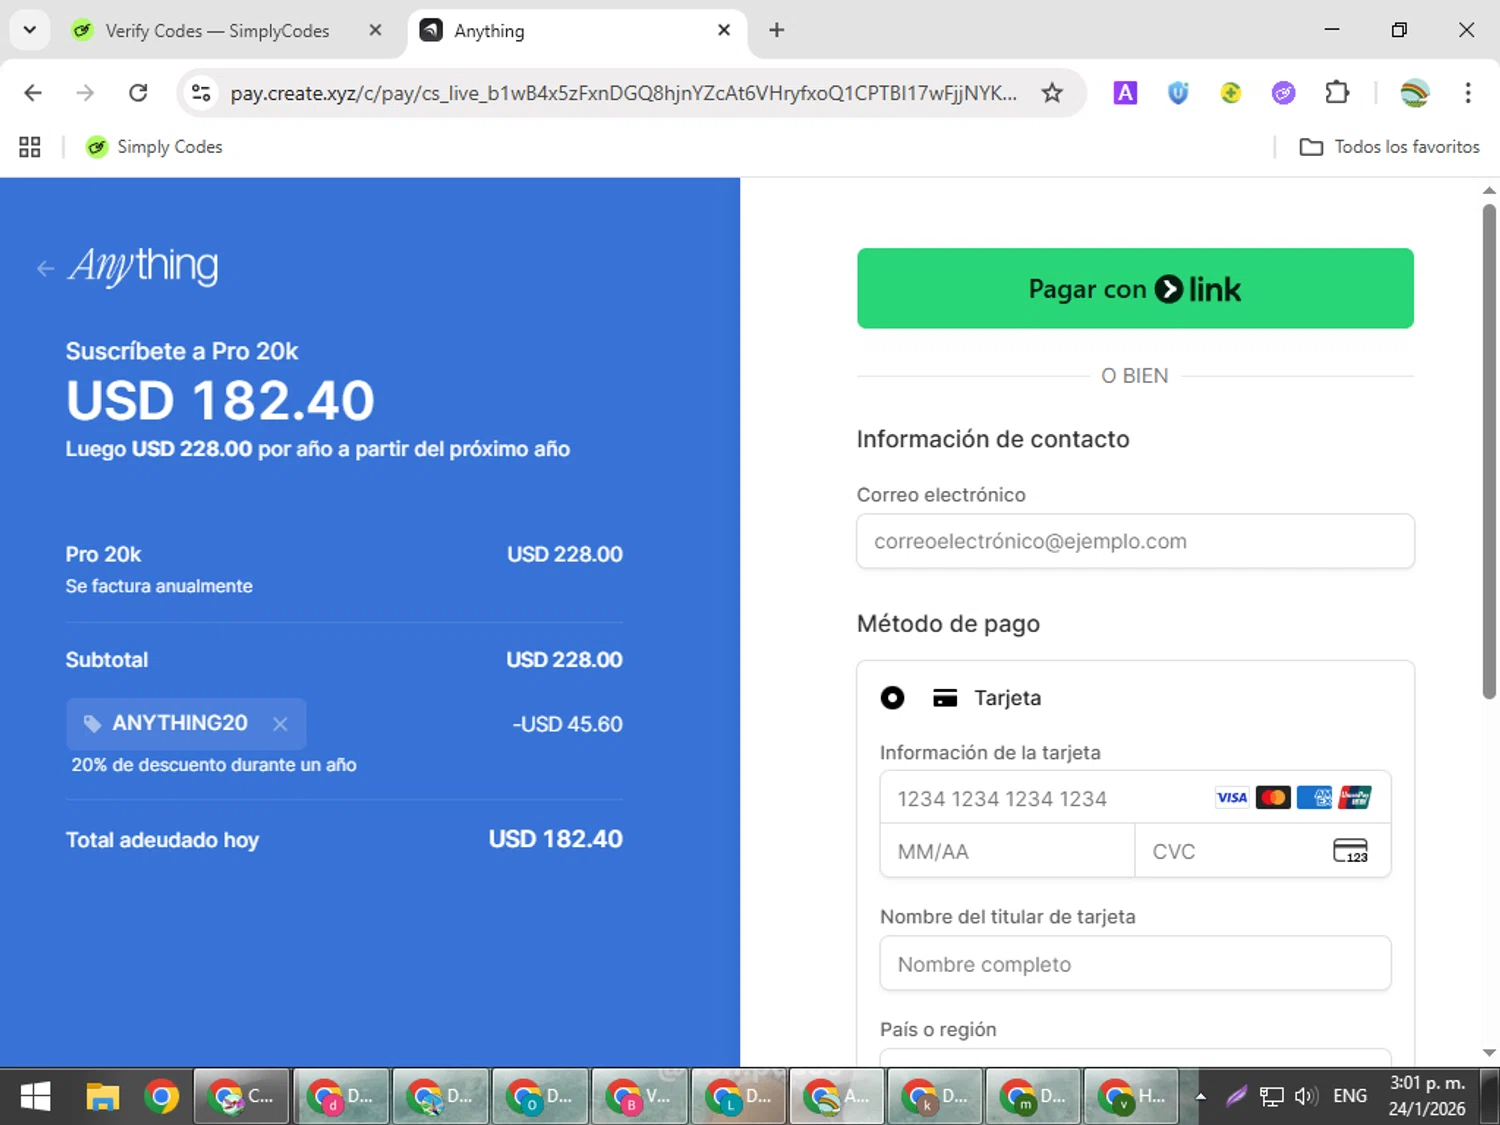1500x1125 pixels.
Task: Open the Chrome three-dot menu
Action: coord(1468,93)
